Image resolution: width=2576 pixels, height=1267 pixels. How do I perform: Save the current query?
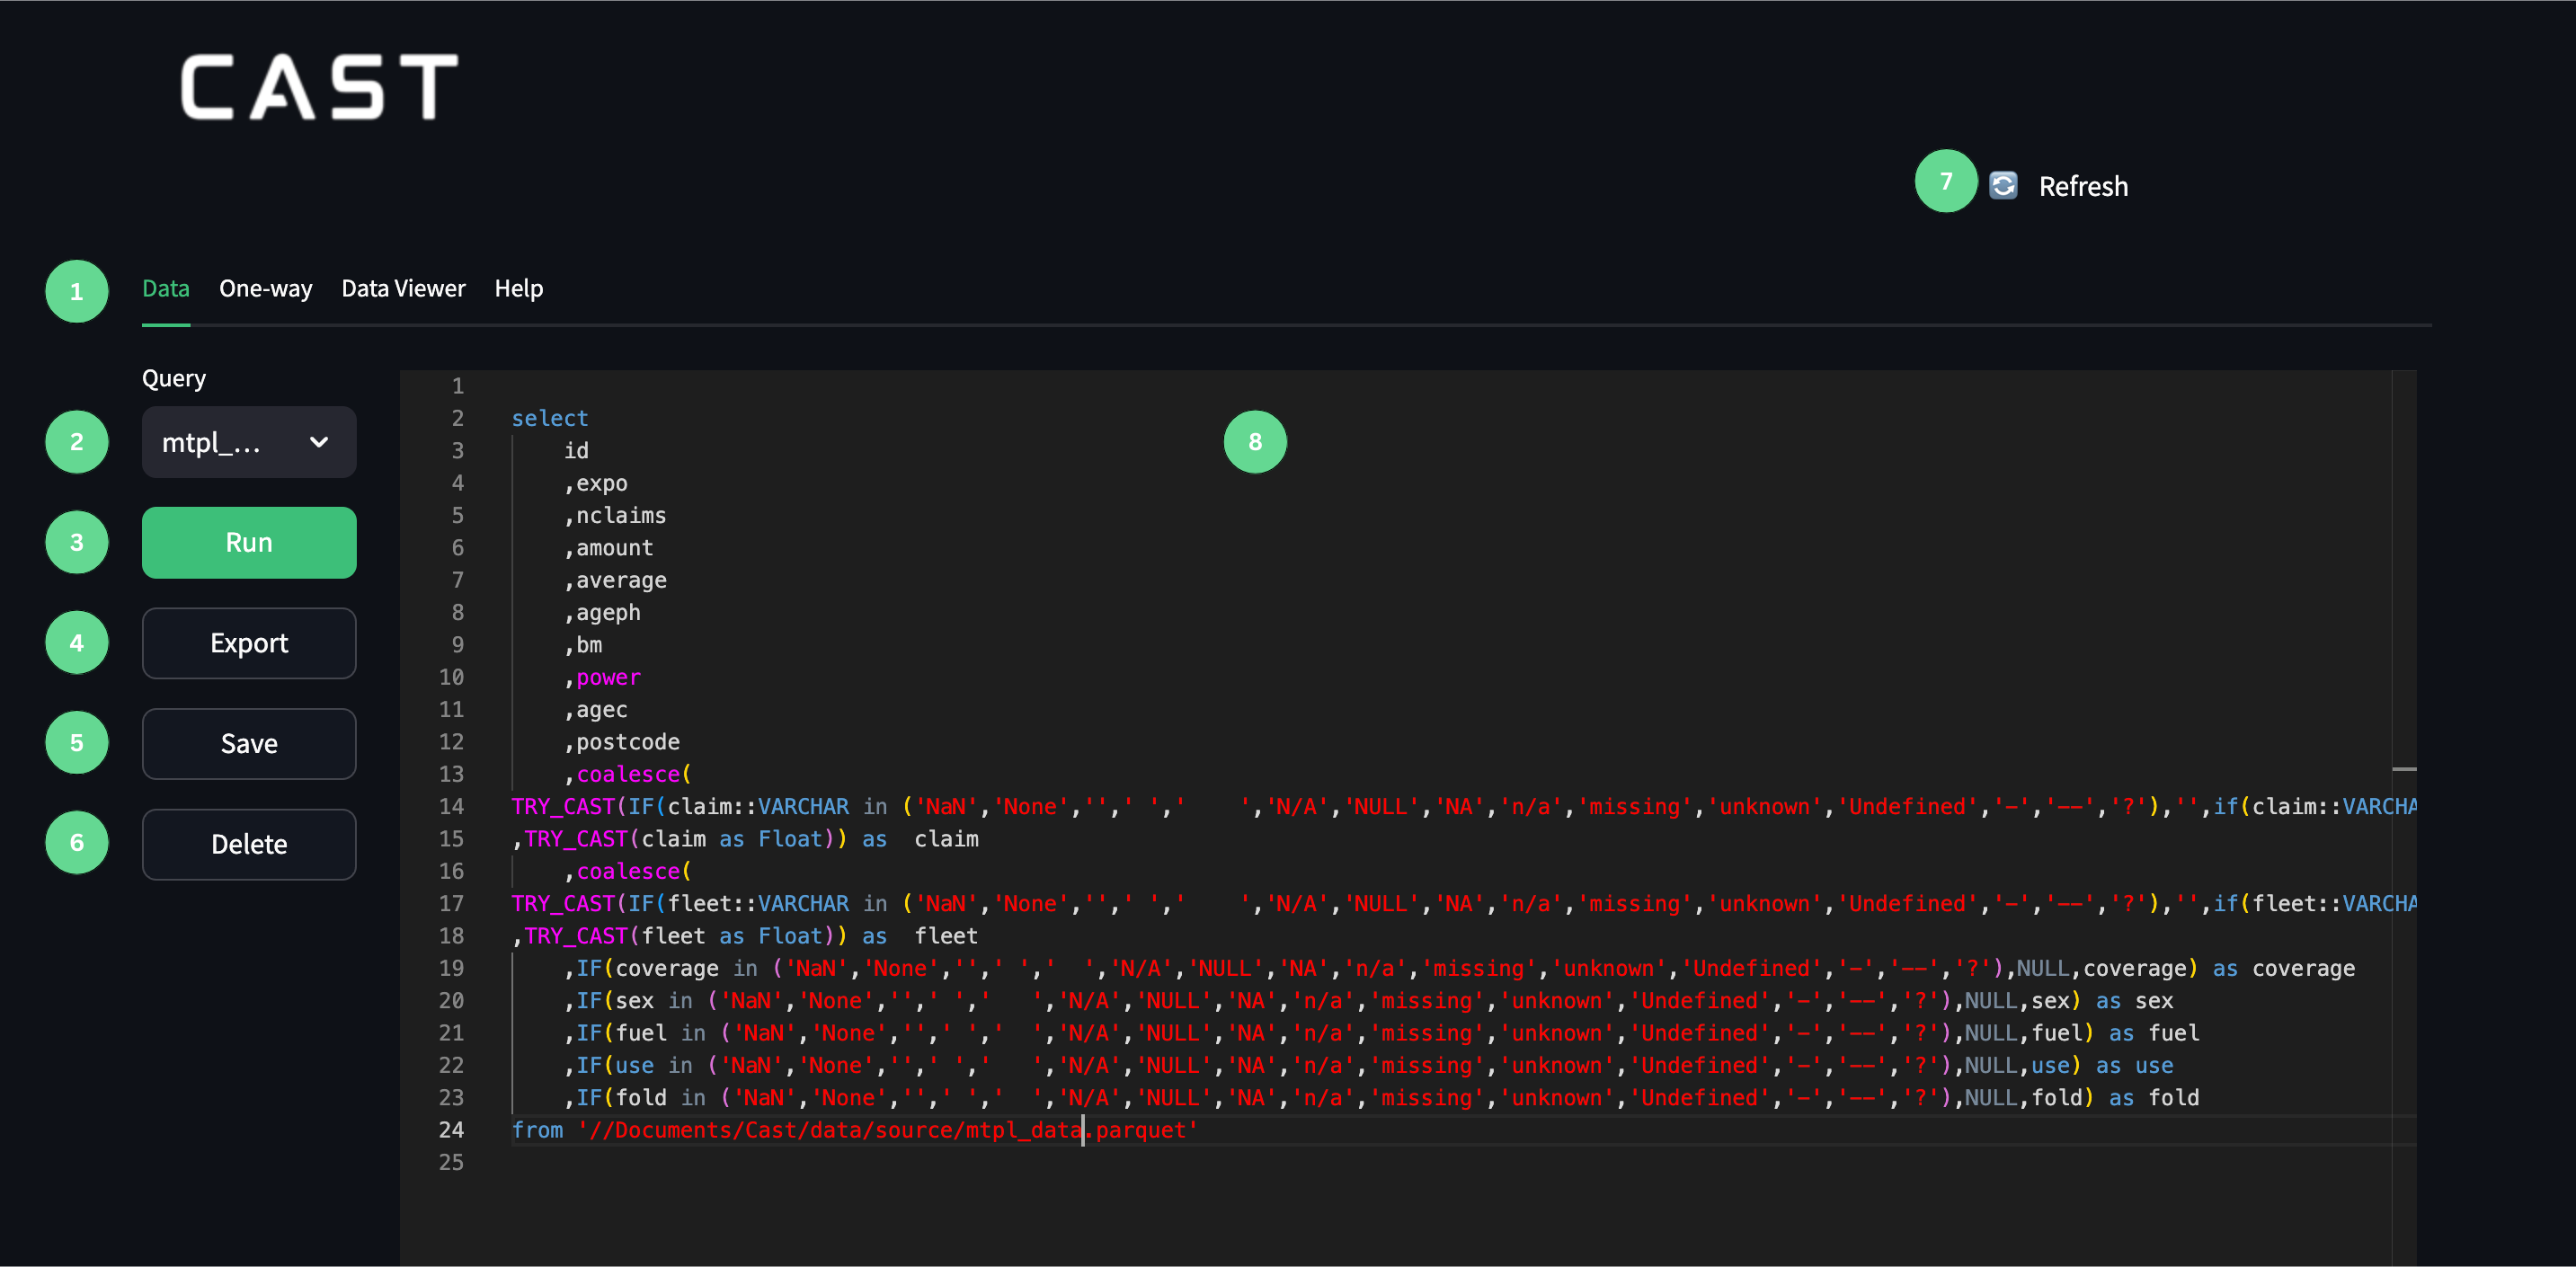click(248, 744)
